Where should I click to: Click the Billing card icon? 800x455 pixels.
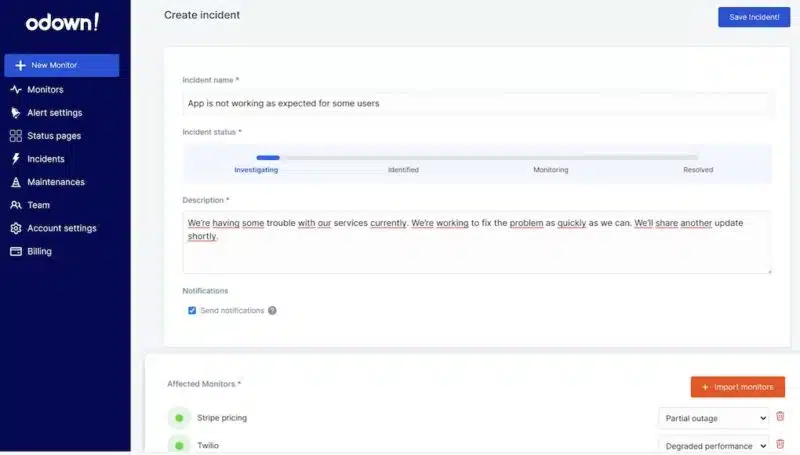(16, 252)
